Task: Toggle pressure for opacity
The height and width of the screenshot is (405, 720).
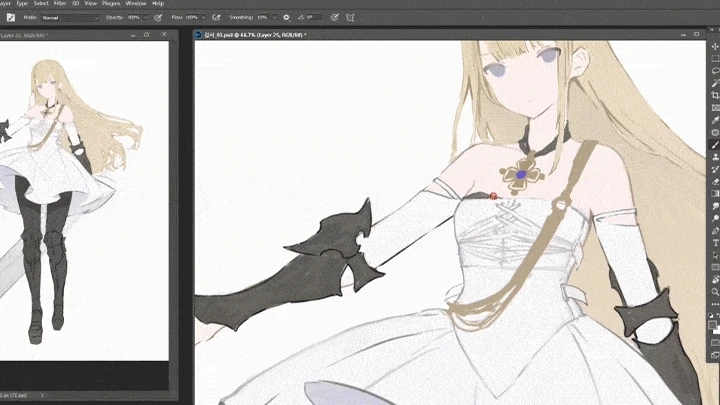Action: (158, 17)
